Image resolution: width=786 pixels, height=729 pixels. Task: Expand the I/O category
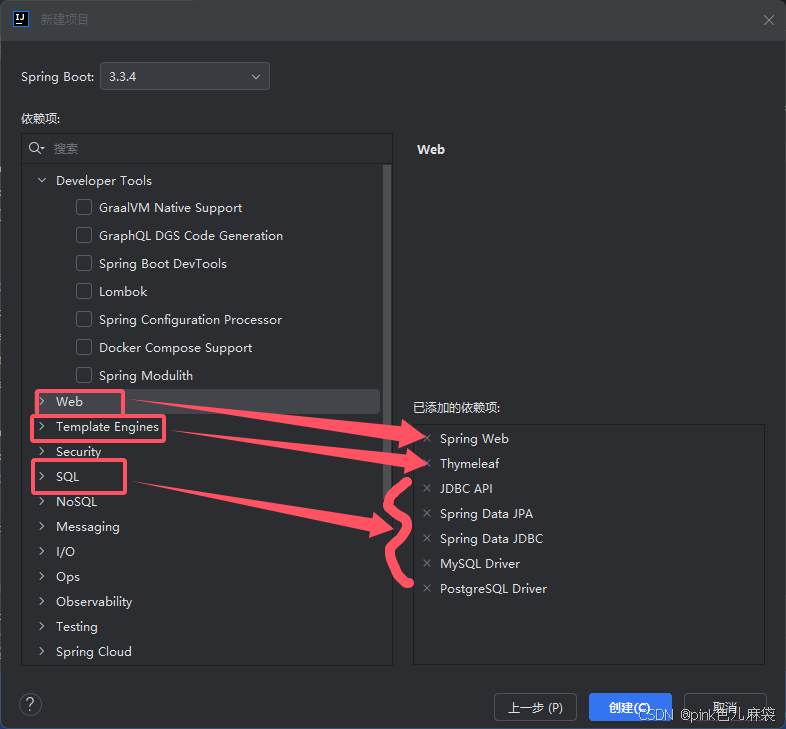click(x=42, y=552)
